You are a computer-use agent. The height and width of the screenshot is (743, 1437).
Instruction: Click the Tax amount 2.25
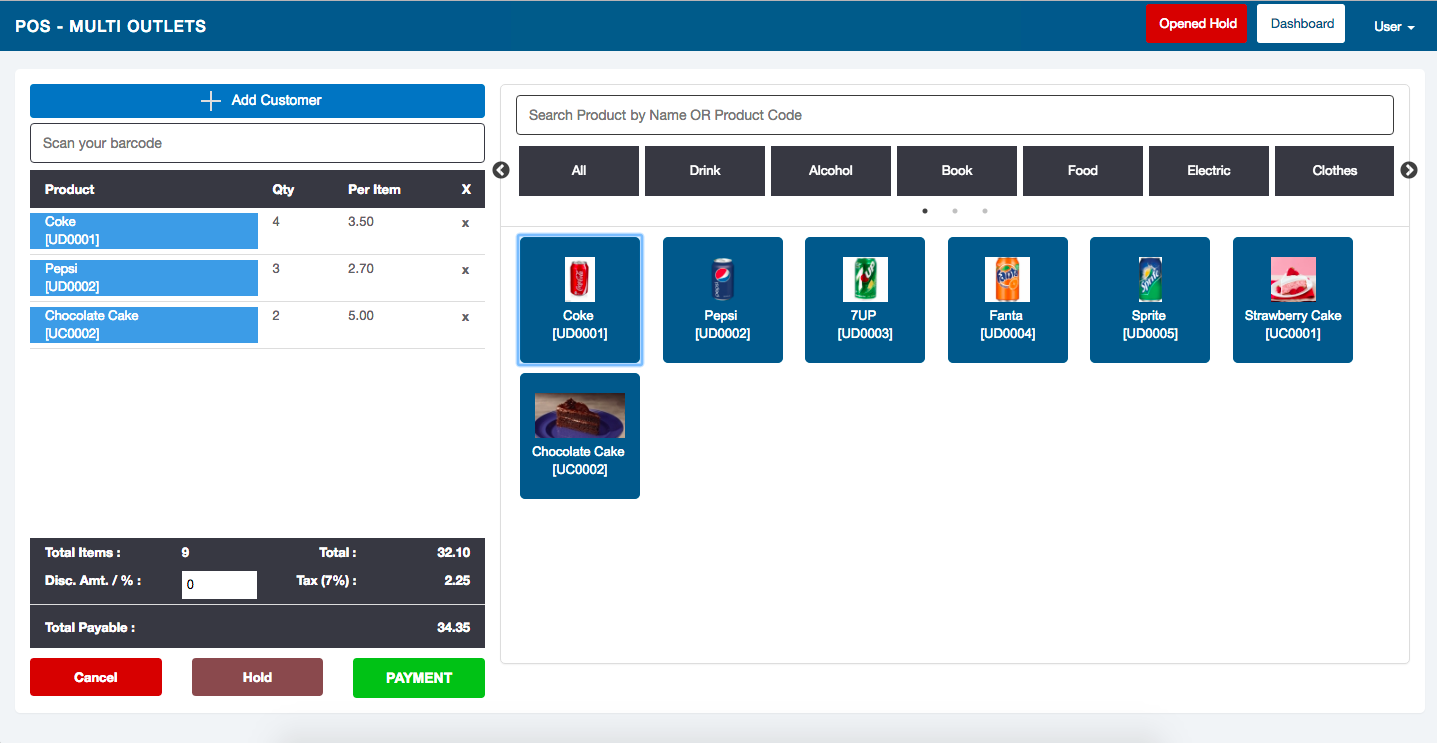457,580
